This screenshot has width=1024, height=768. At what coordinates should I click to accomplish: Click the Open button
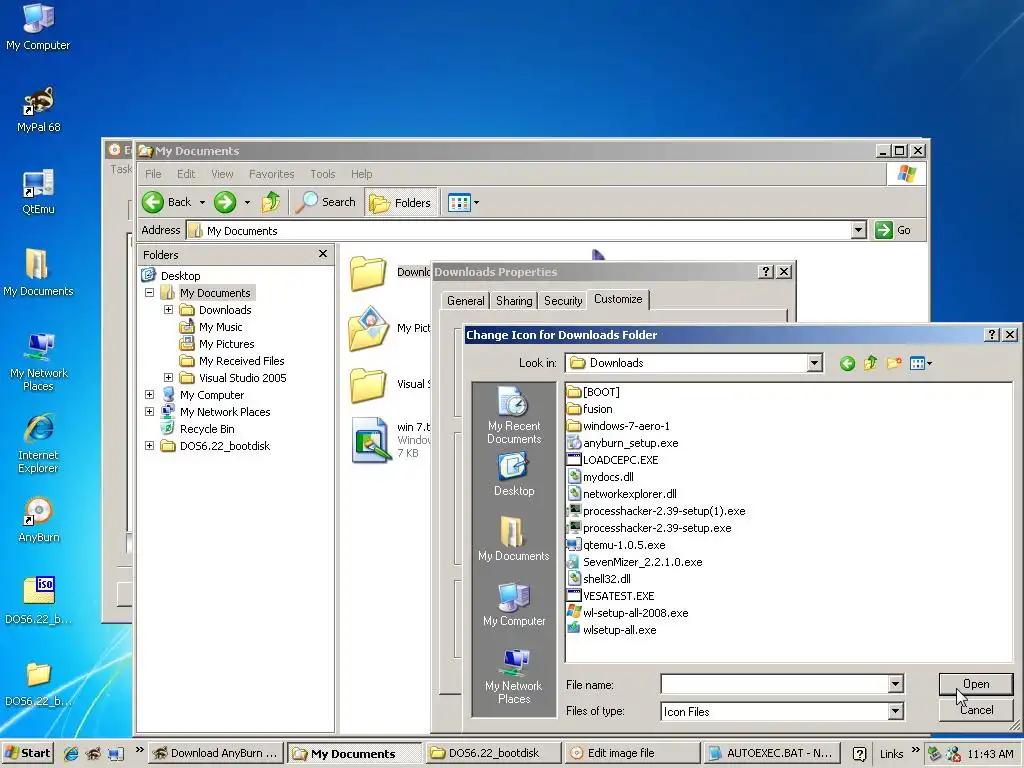[976, 684]
